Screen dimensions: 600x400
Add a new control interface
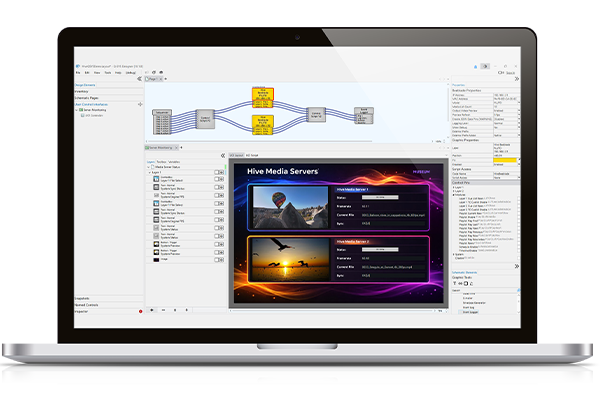(x=140, y=104)
